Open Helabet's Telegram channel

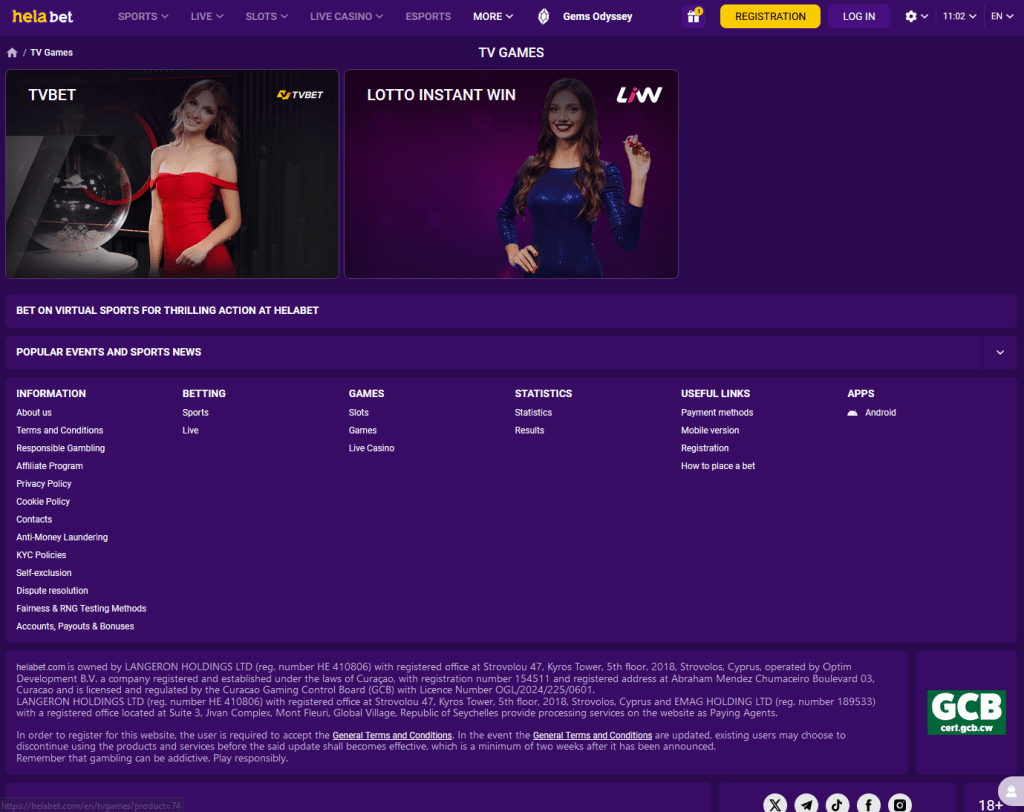(807, 805)
